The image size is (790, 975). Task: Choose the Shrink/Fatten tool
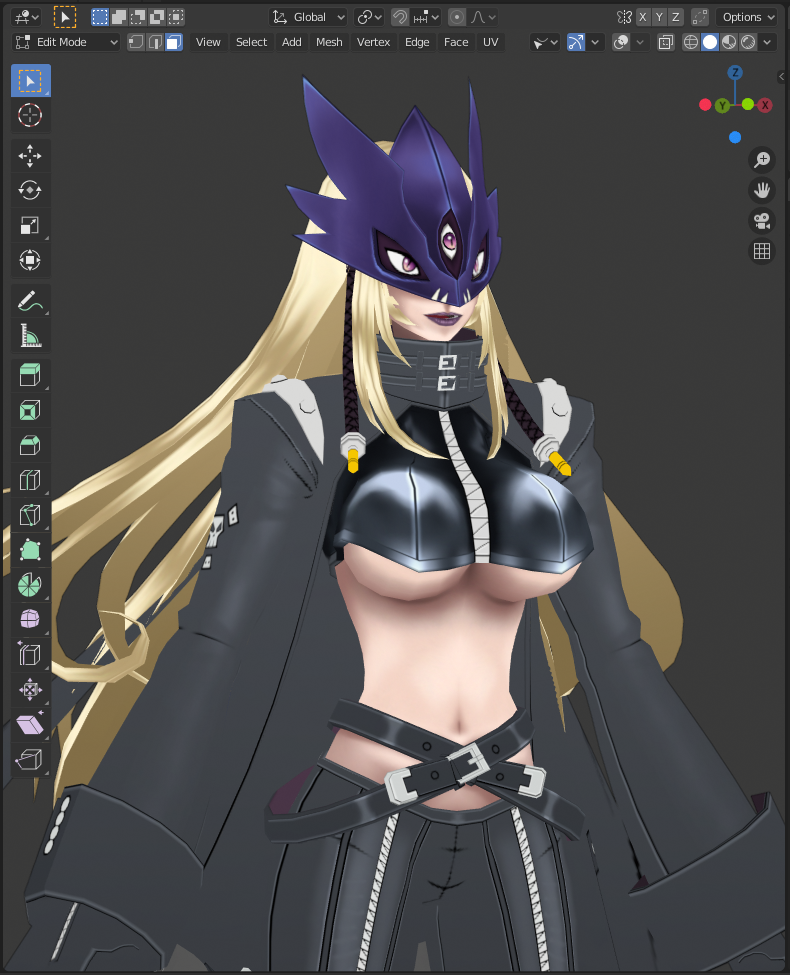click(30, 689)
